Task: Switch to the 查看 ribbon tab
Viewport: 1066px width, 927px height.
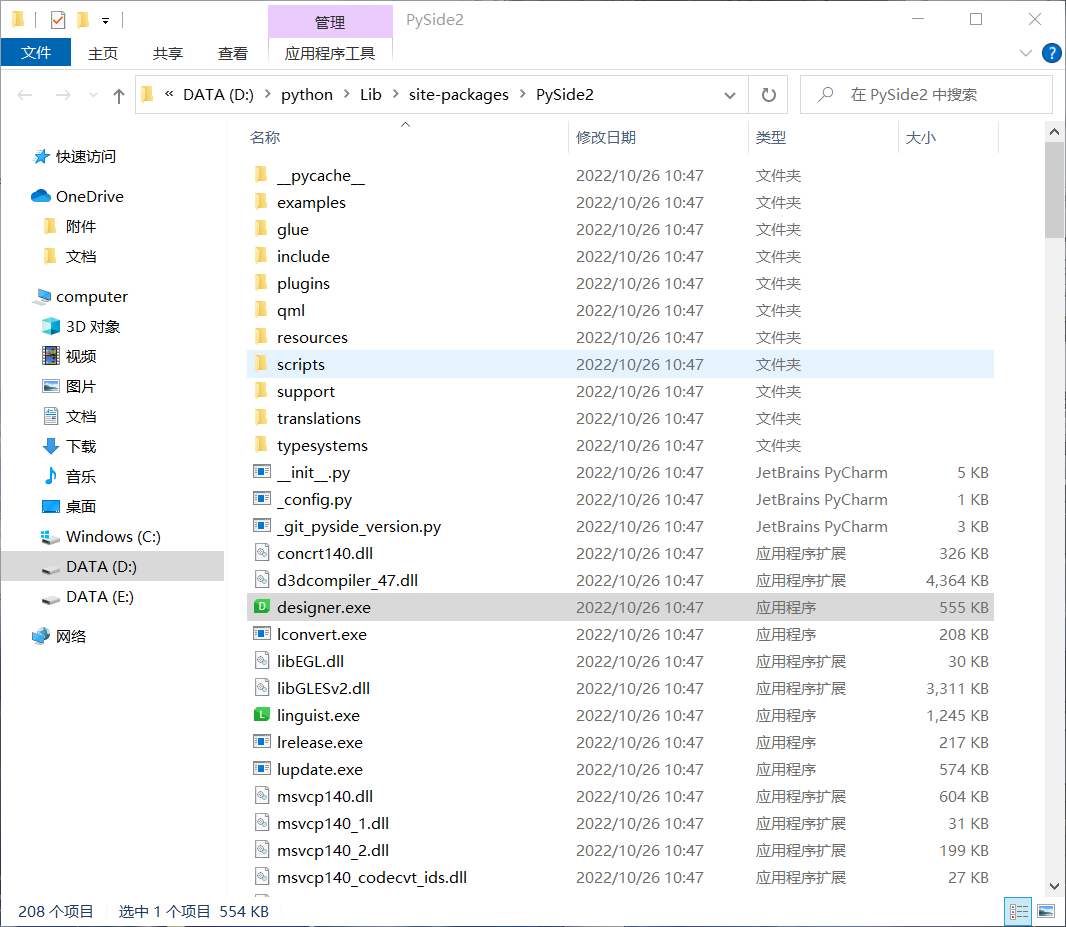Action: click(x=233, y=53)
